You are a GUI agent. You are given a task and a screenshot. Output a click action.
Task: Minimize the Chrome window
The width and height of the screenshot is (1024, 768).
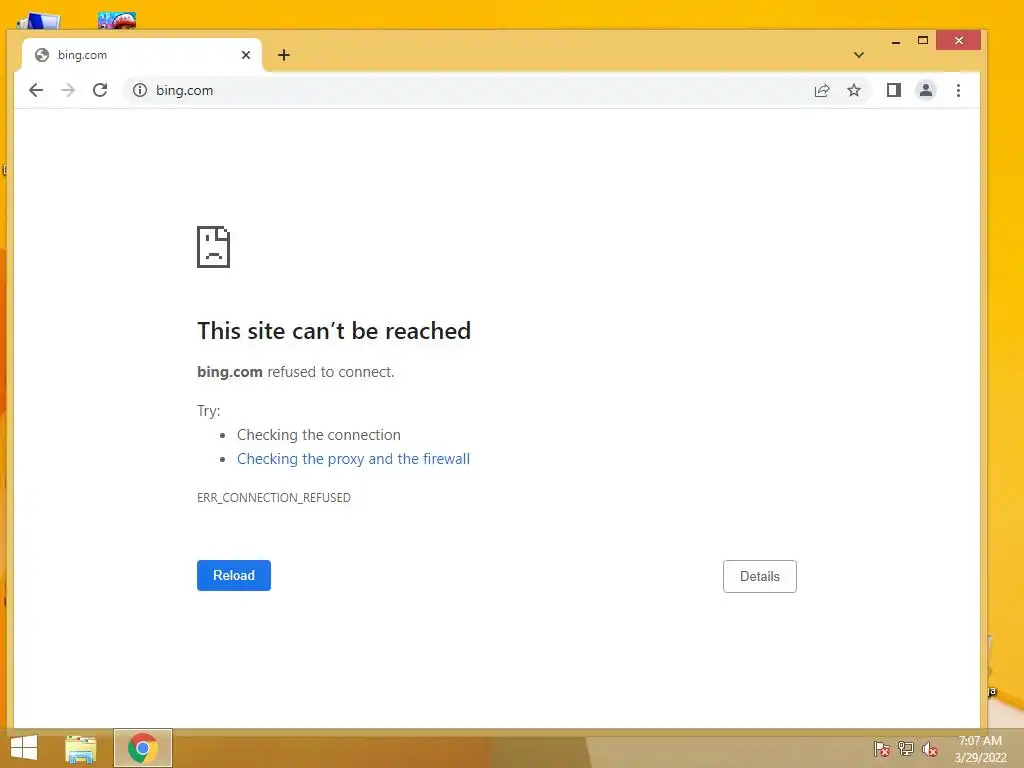coord(896,41)
